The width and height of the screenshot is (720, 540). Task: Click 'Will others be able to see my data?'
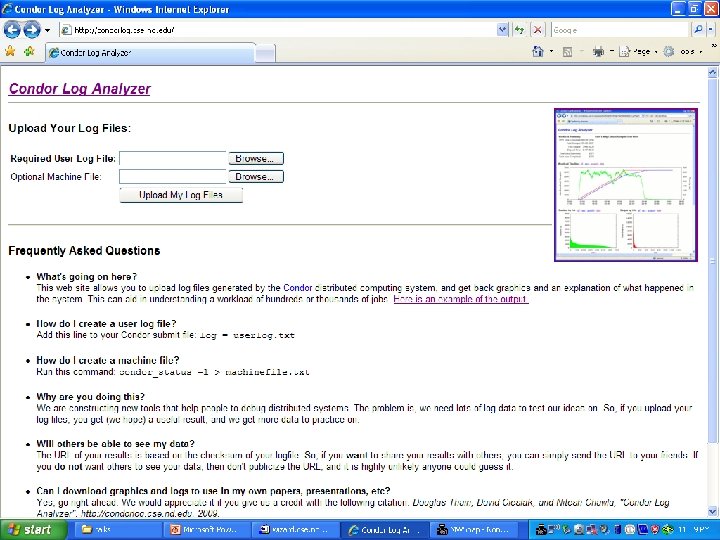[x=116, y=444]
